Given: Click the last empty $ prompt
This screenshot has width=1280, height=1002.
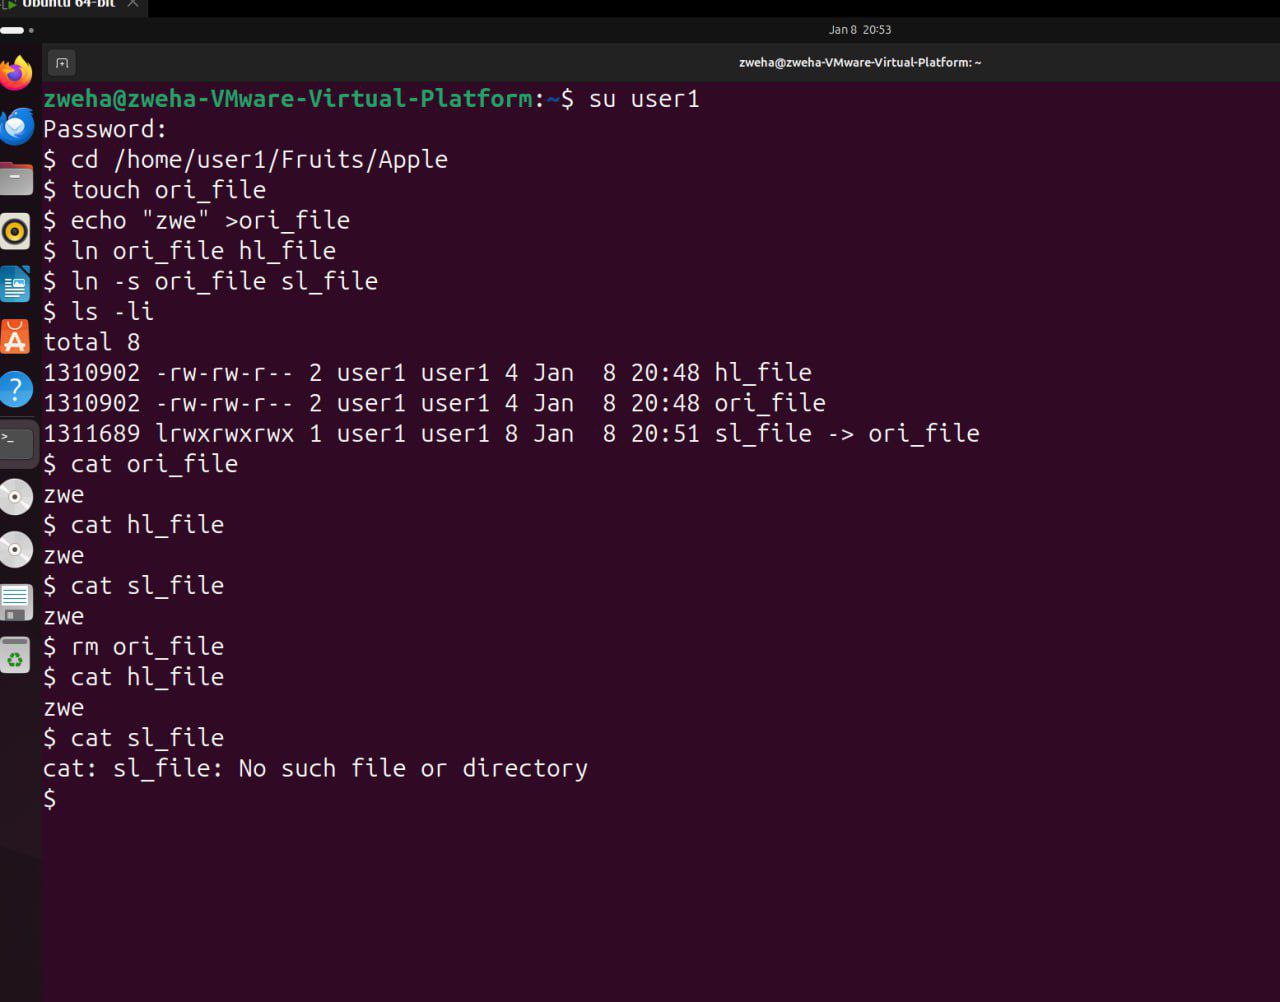Looking at the screenshot, I should (50, 799).
